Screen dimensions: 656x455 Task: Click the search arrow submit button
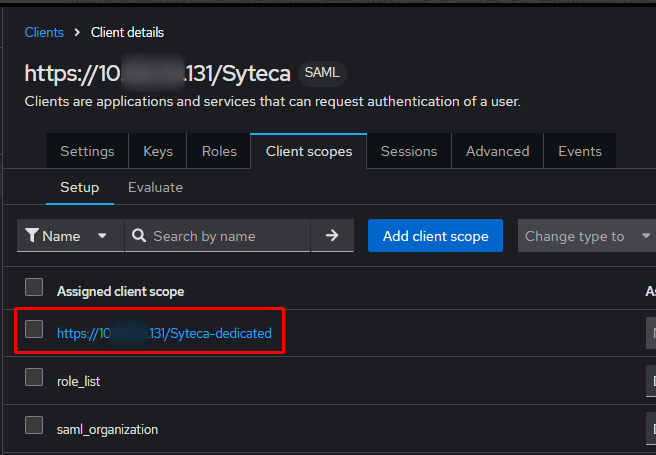332,236
